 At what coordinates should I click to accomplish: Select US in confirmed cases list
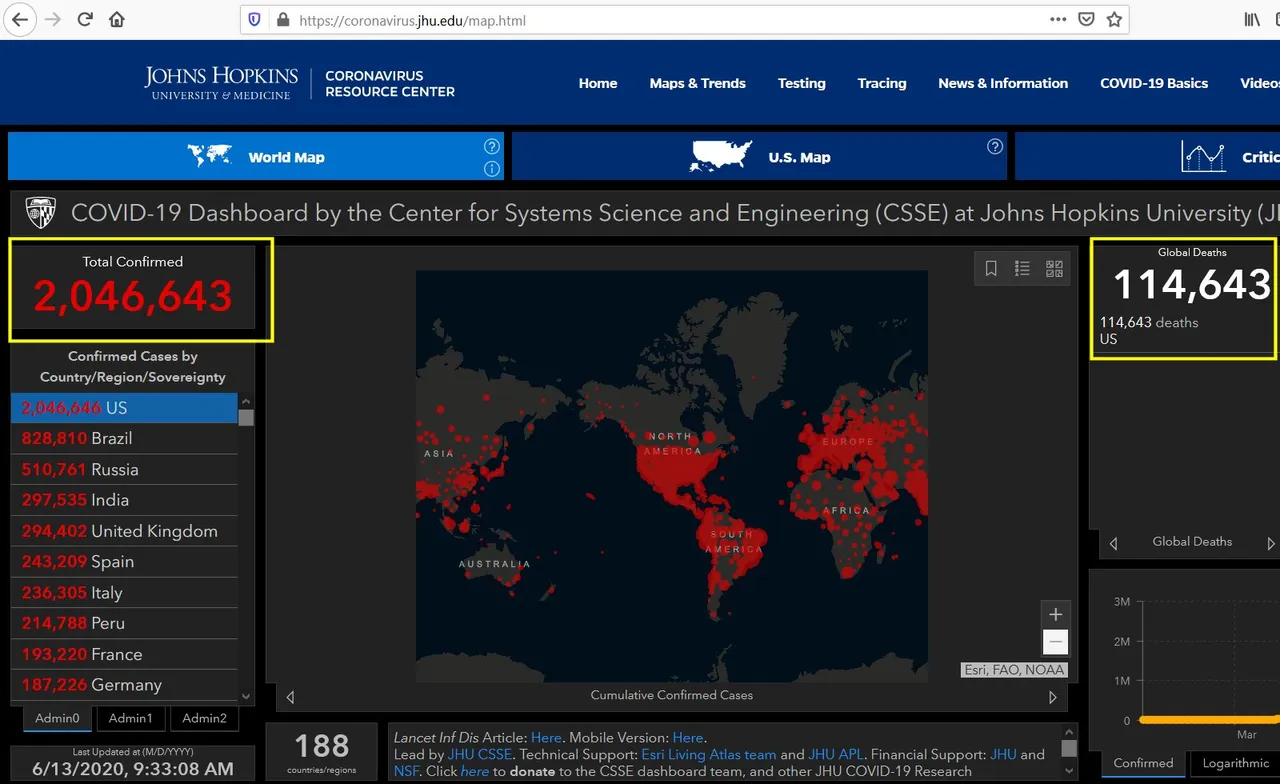pyautogui.click(x=124, y=408)
